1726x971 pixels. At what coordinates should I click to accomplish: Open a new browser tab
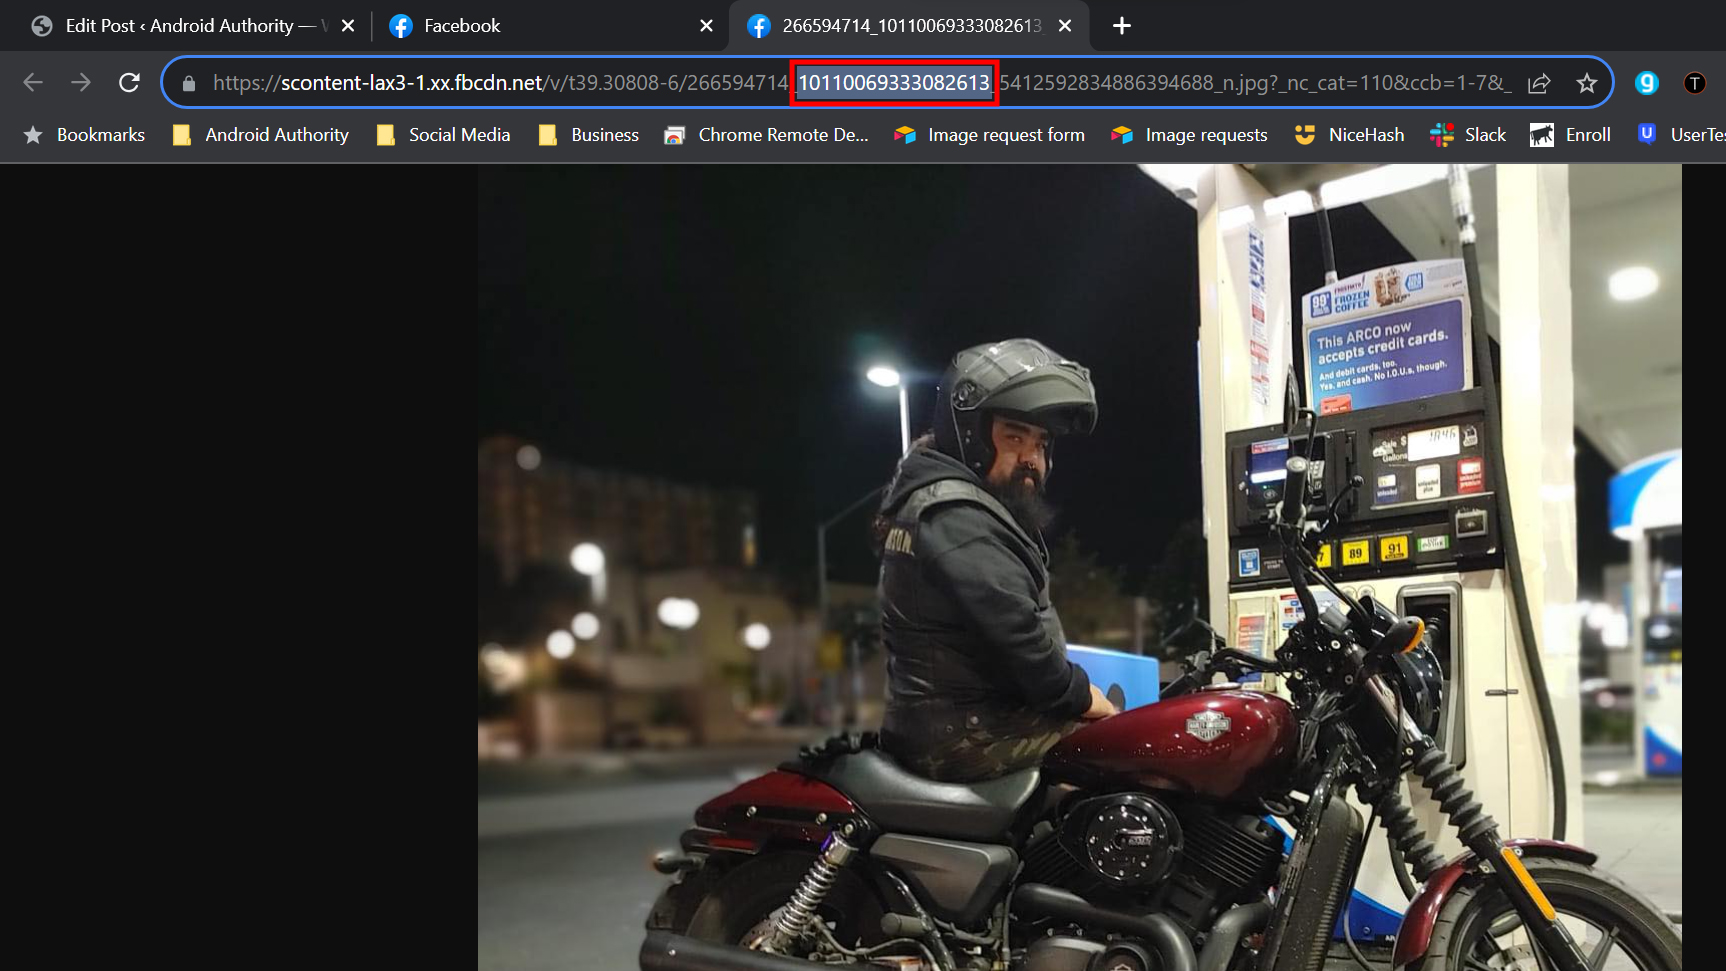(x=1122, y=26)
